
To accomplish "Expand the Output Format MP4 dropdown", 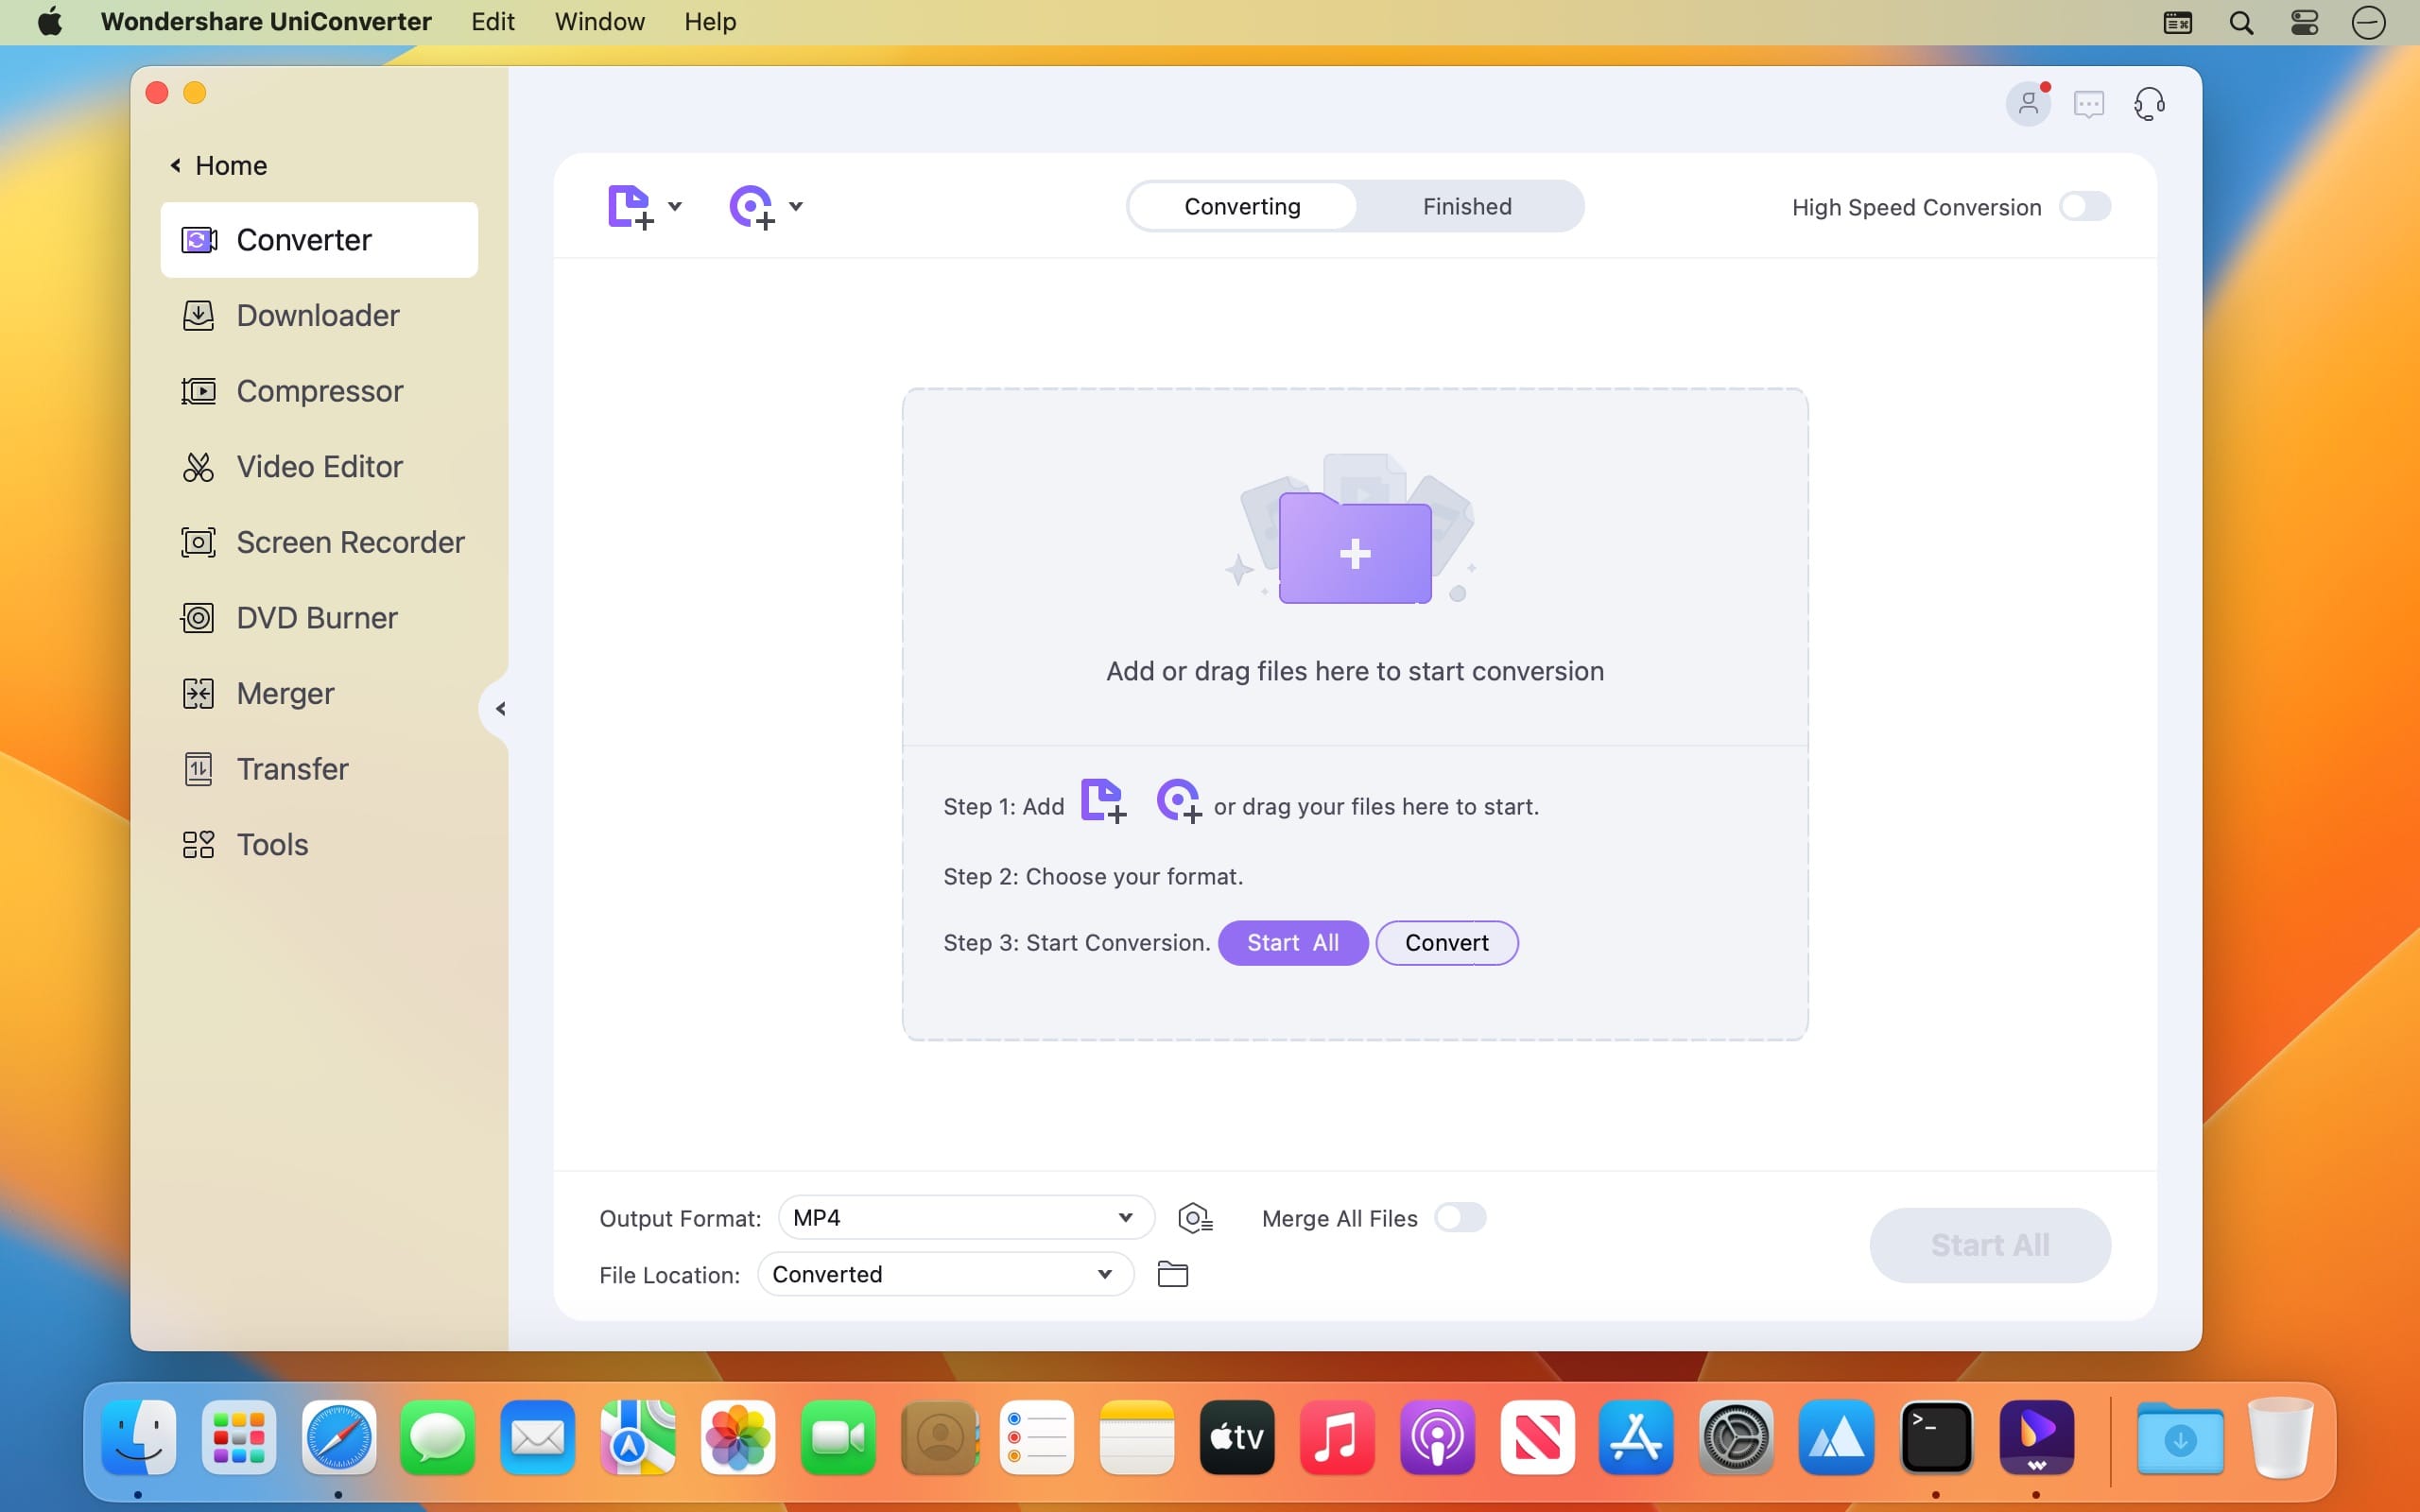I will [x=966, y=1218].
